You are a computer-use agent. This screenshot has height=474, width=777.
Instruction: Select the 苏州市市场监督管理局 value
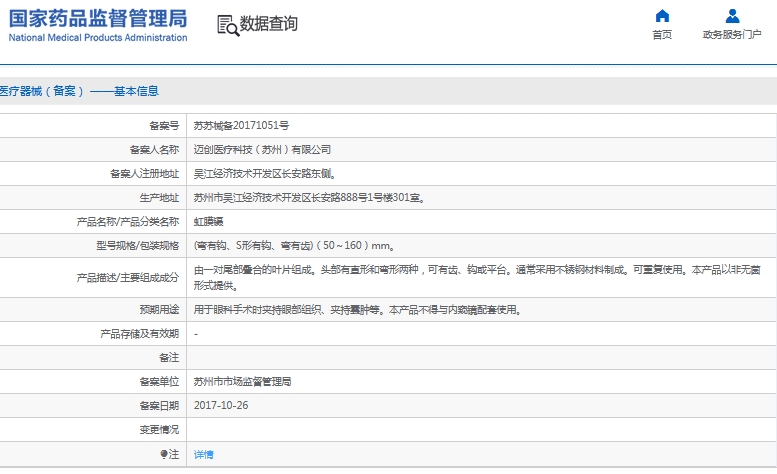[x=242, y=381]
